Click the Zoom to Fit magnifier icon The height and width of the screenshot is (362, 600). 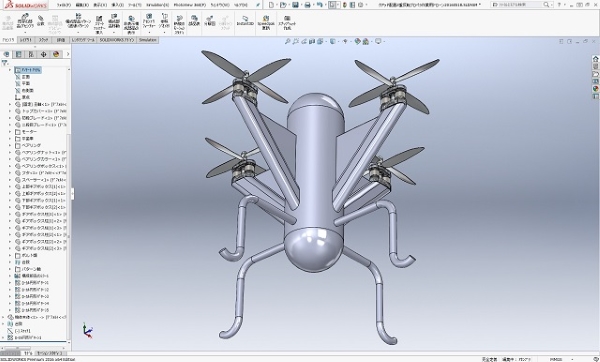288,41
